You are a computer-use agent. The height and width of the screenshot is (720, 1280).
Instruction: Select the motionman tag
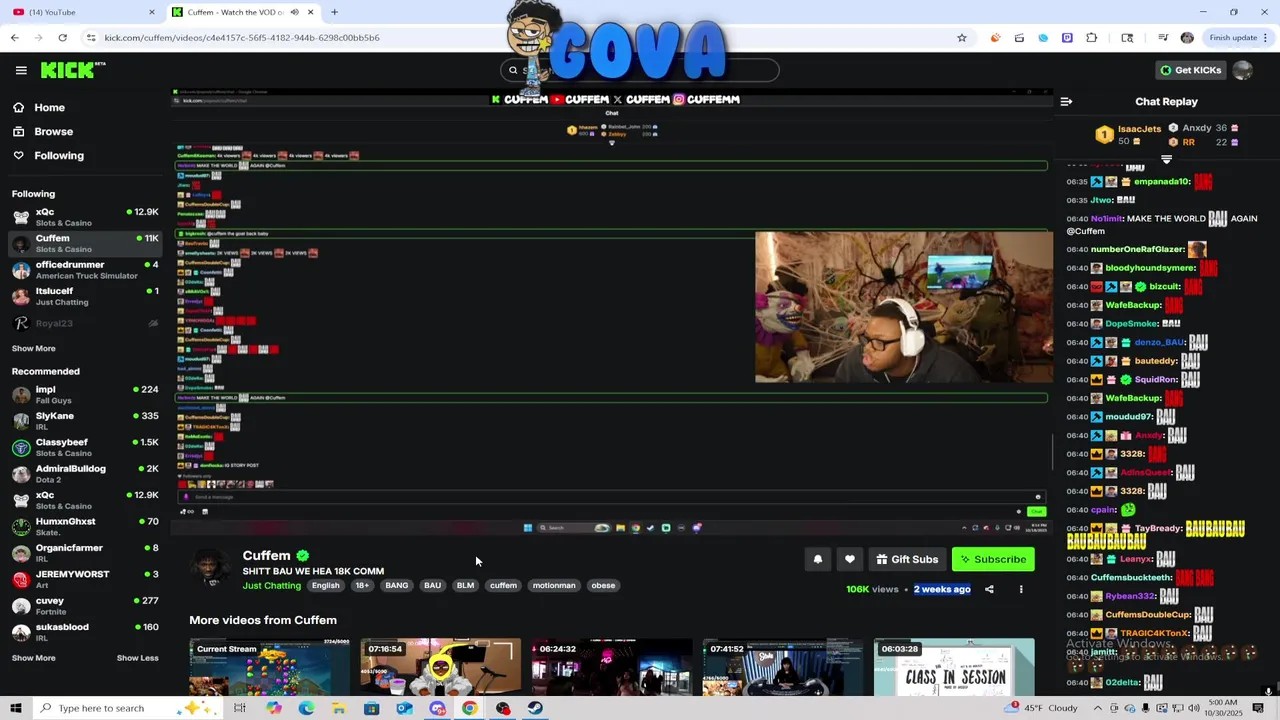click(554, 586)
